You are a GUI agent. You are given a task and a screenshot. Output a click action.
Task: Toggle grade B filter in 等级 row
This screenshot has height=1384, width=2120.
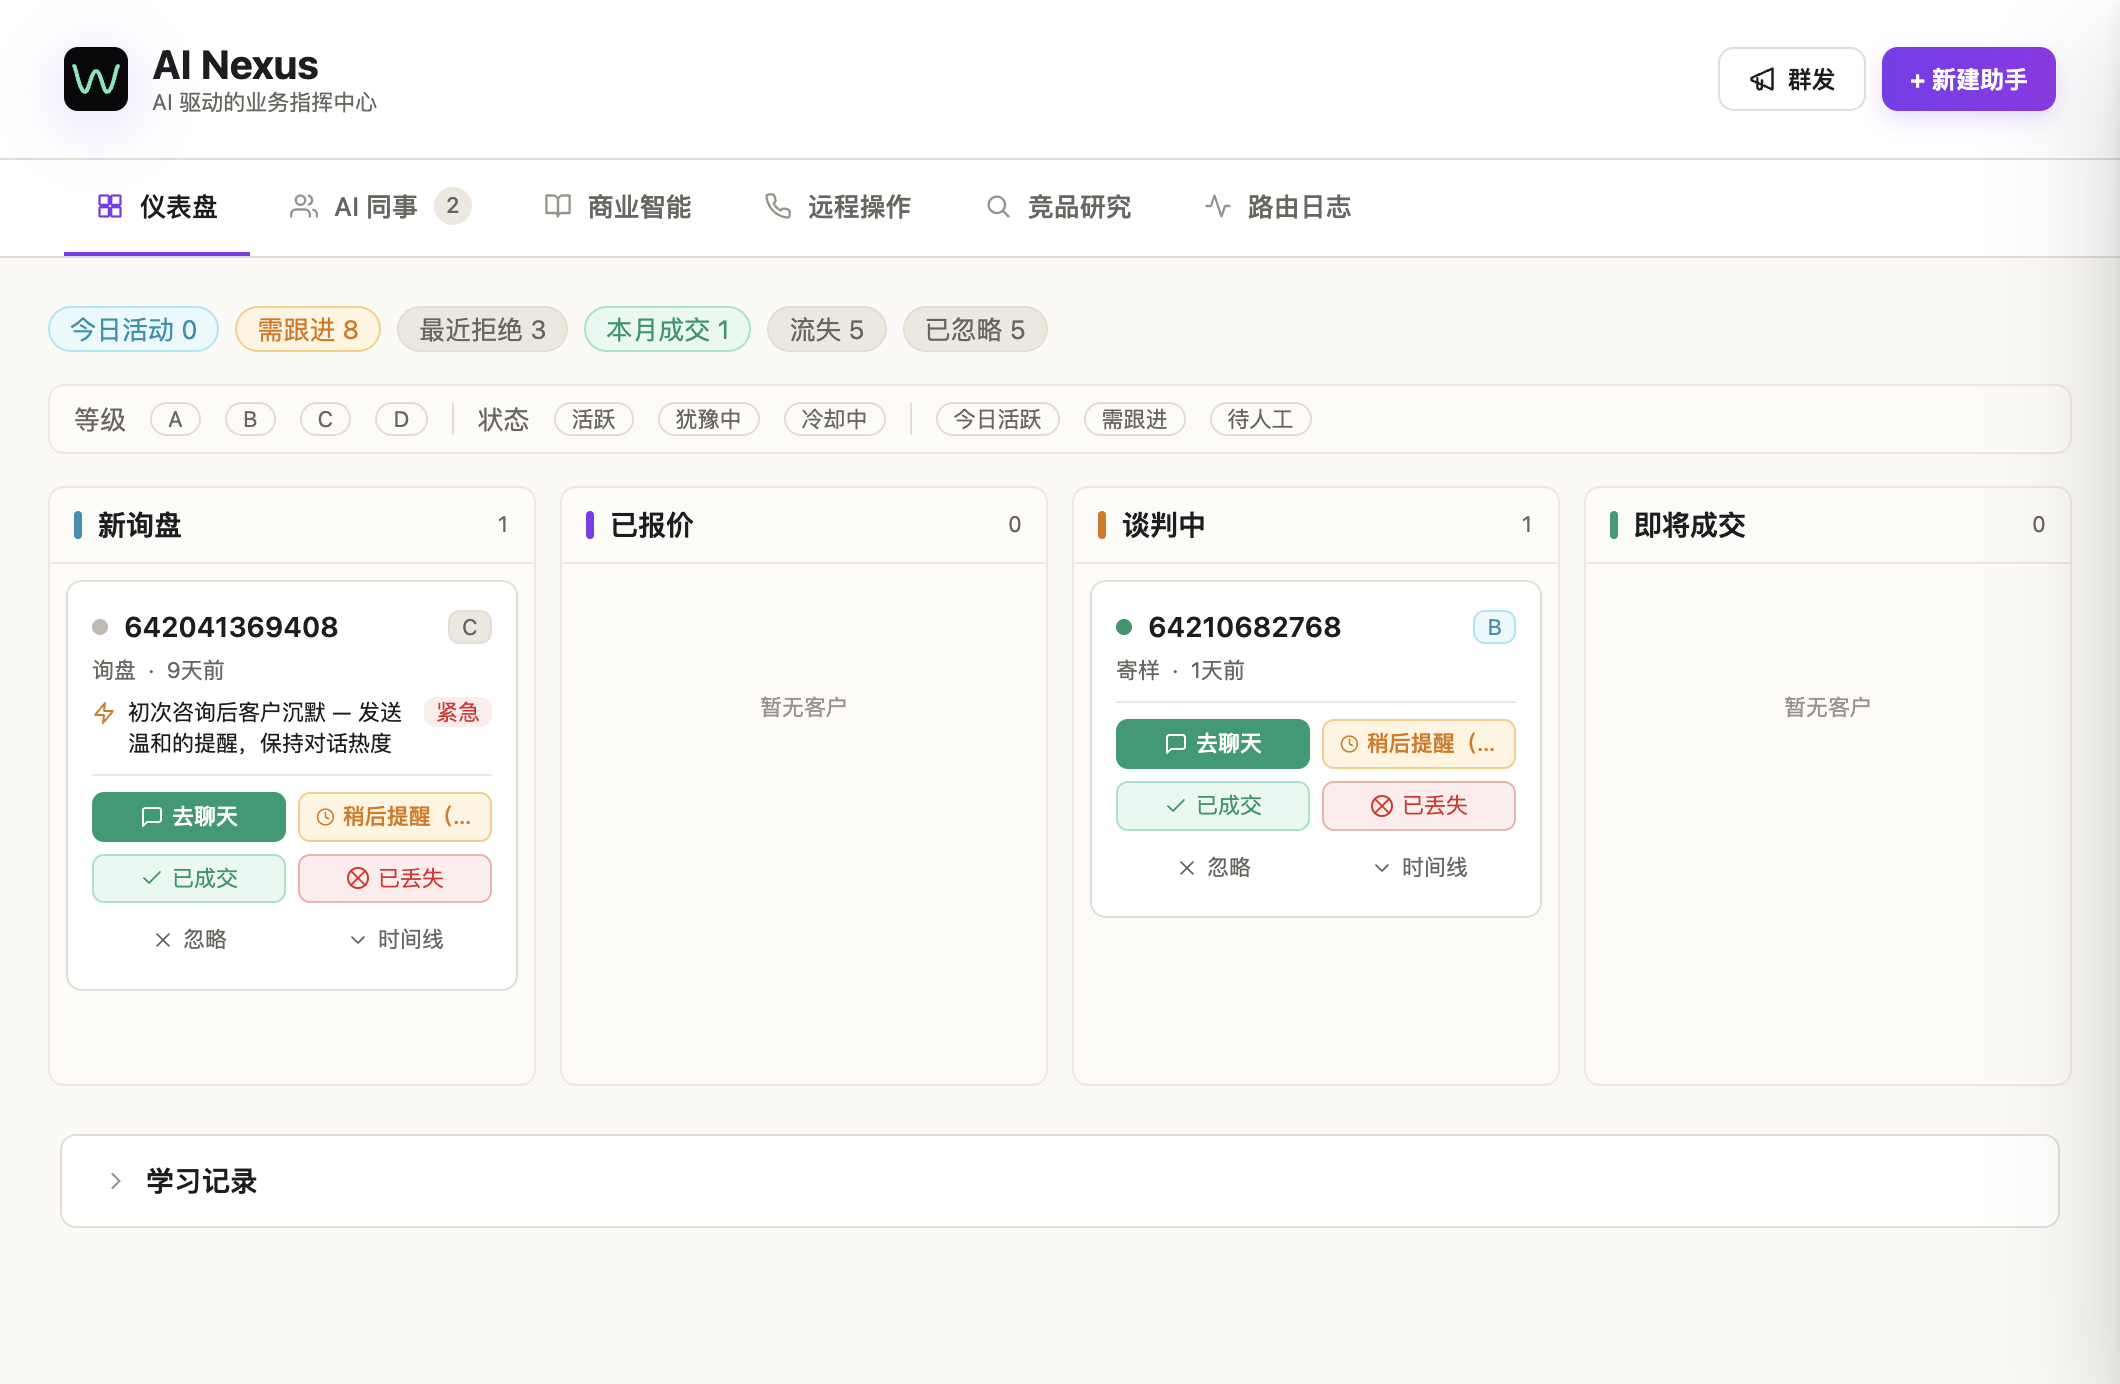pyautogui.click(x=250, y=419)
